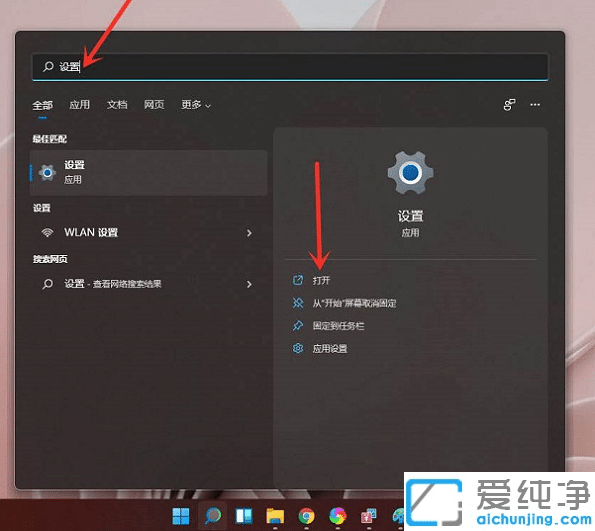Viewport: 595px width, 531px height.
Task: Launch Google Chrome from taskbar
Action: tap(306, 516)
